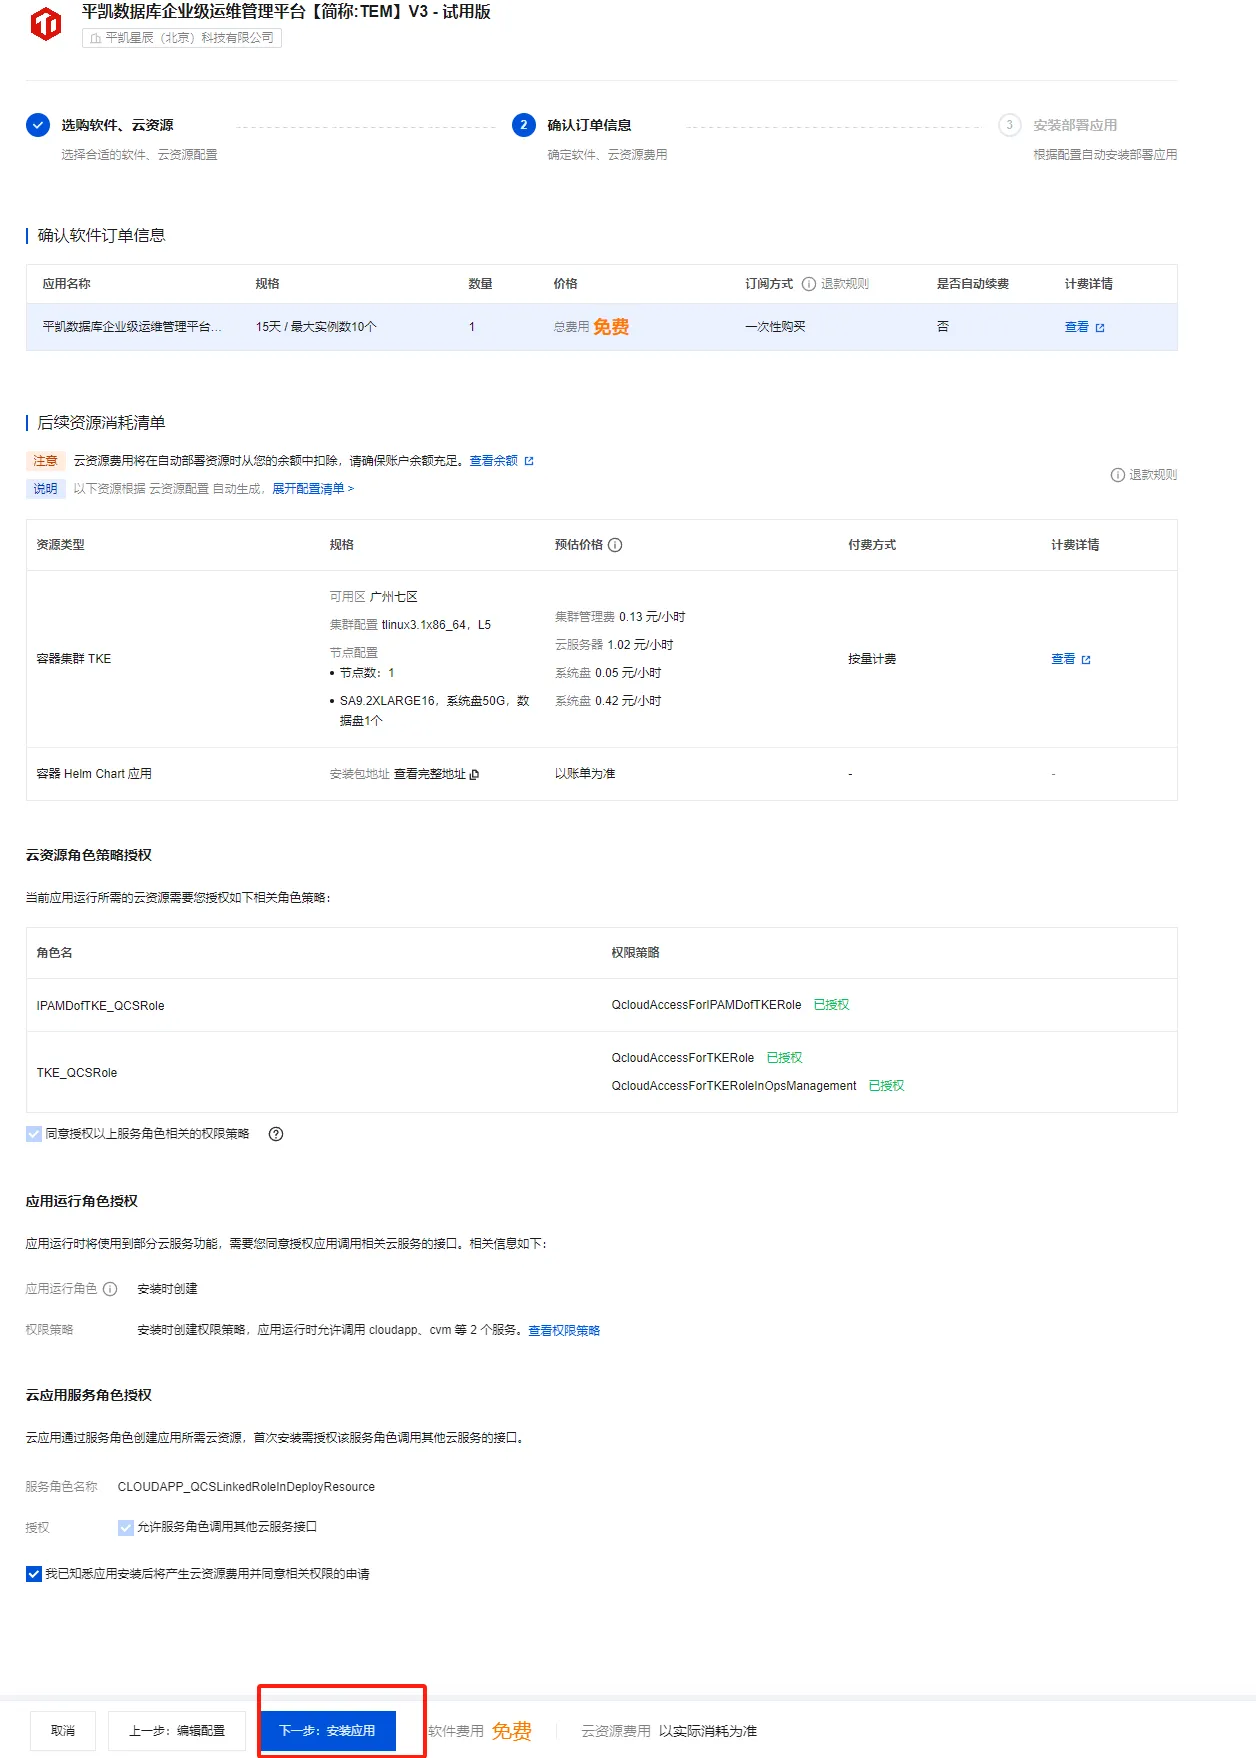1256x1758 pixels.
Task: Click policy QcloudAccessForTKERole
Action: tap(683, 1058)
